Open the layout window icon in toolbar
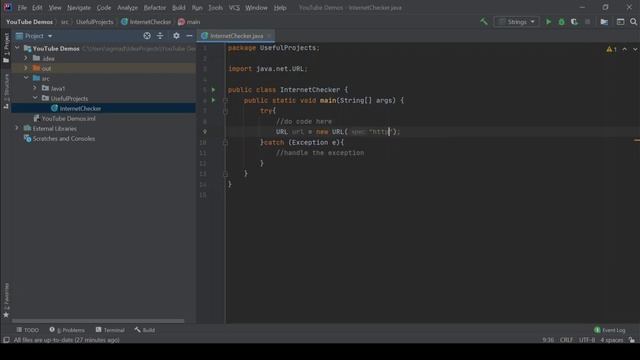The height and width of the screenshot is (360, 640). click(x=620, y=22)
